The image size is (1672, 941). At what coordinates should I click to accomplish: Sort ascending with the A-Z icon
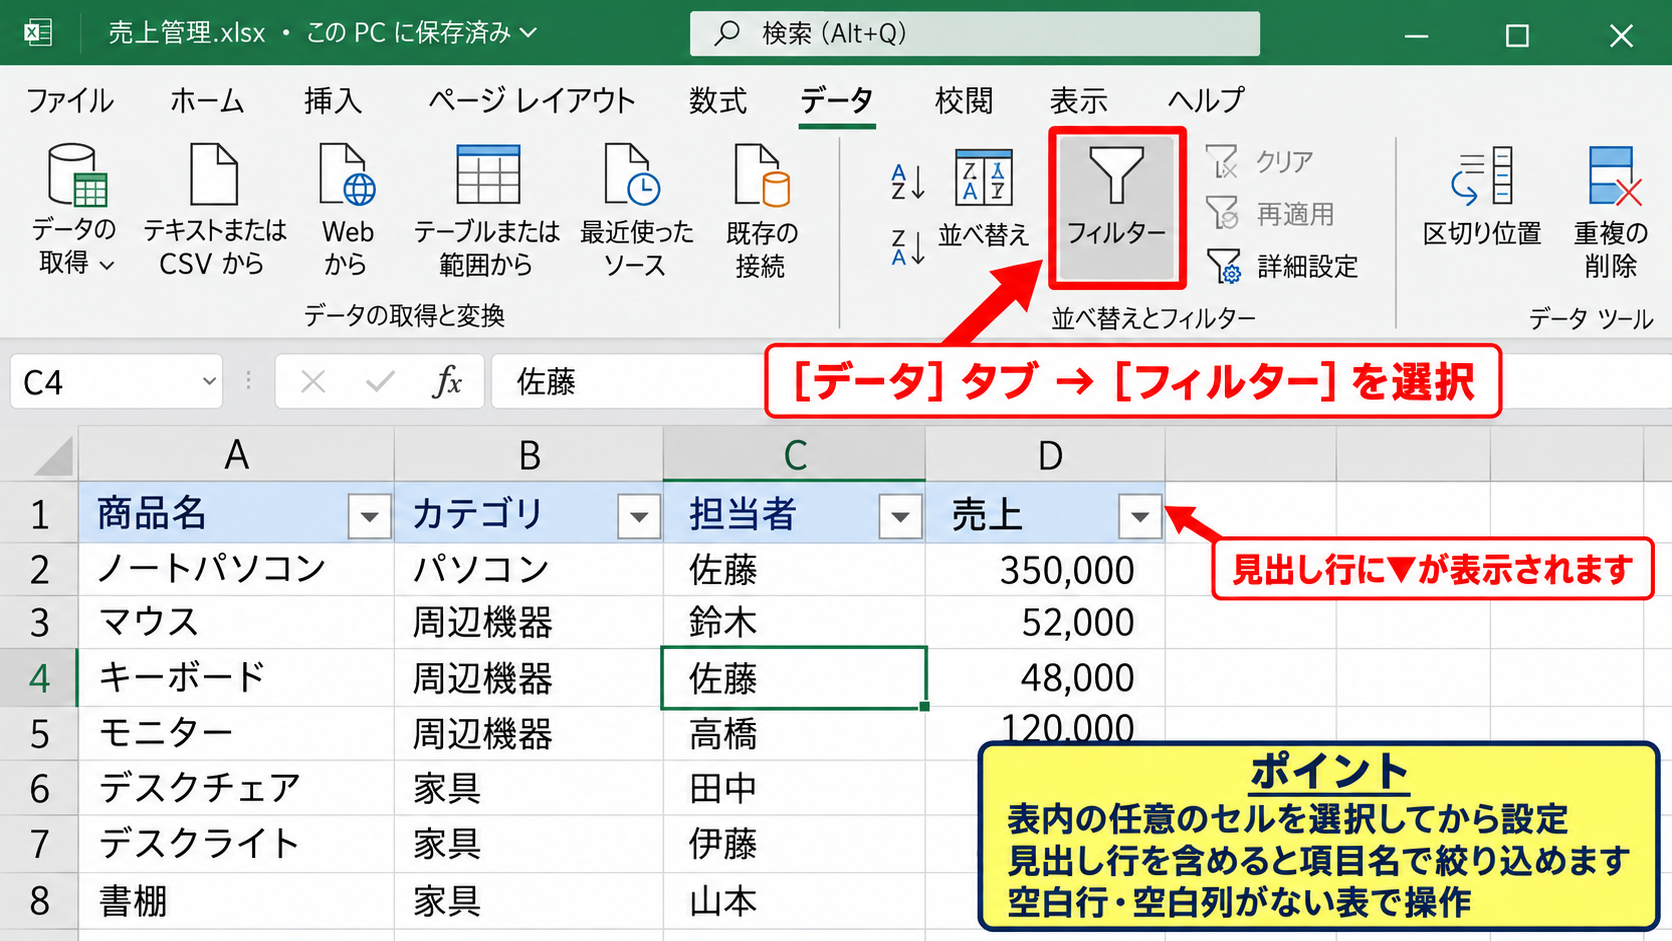click(x=908, y=182)
